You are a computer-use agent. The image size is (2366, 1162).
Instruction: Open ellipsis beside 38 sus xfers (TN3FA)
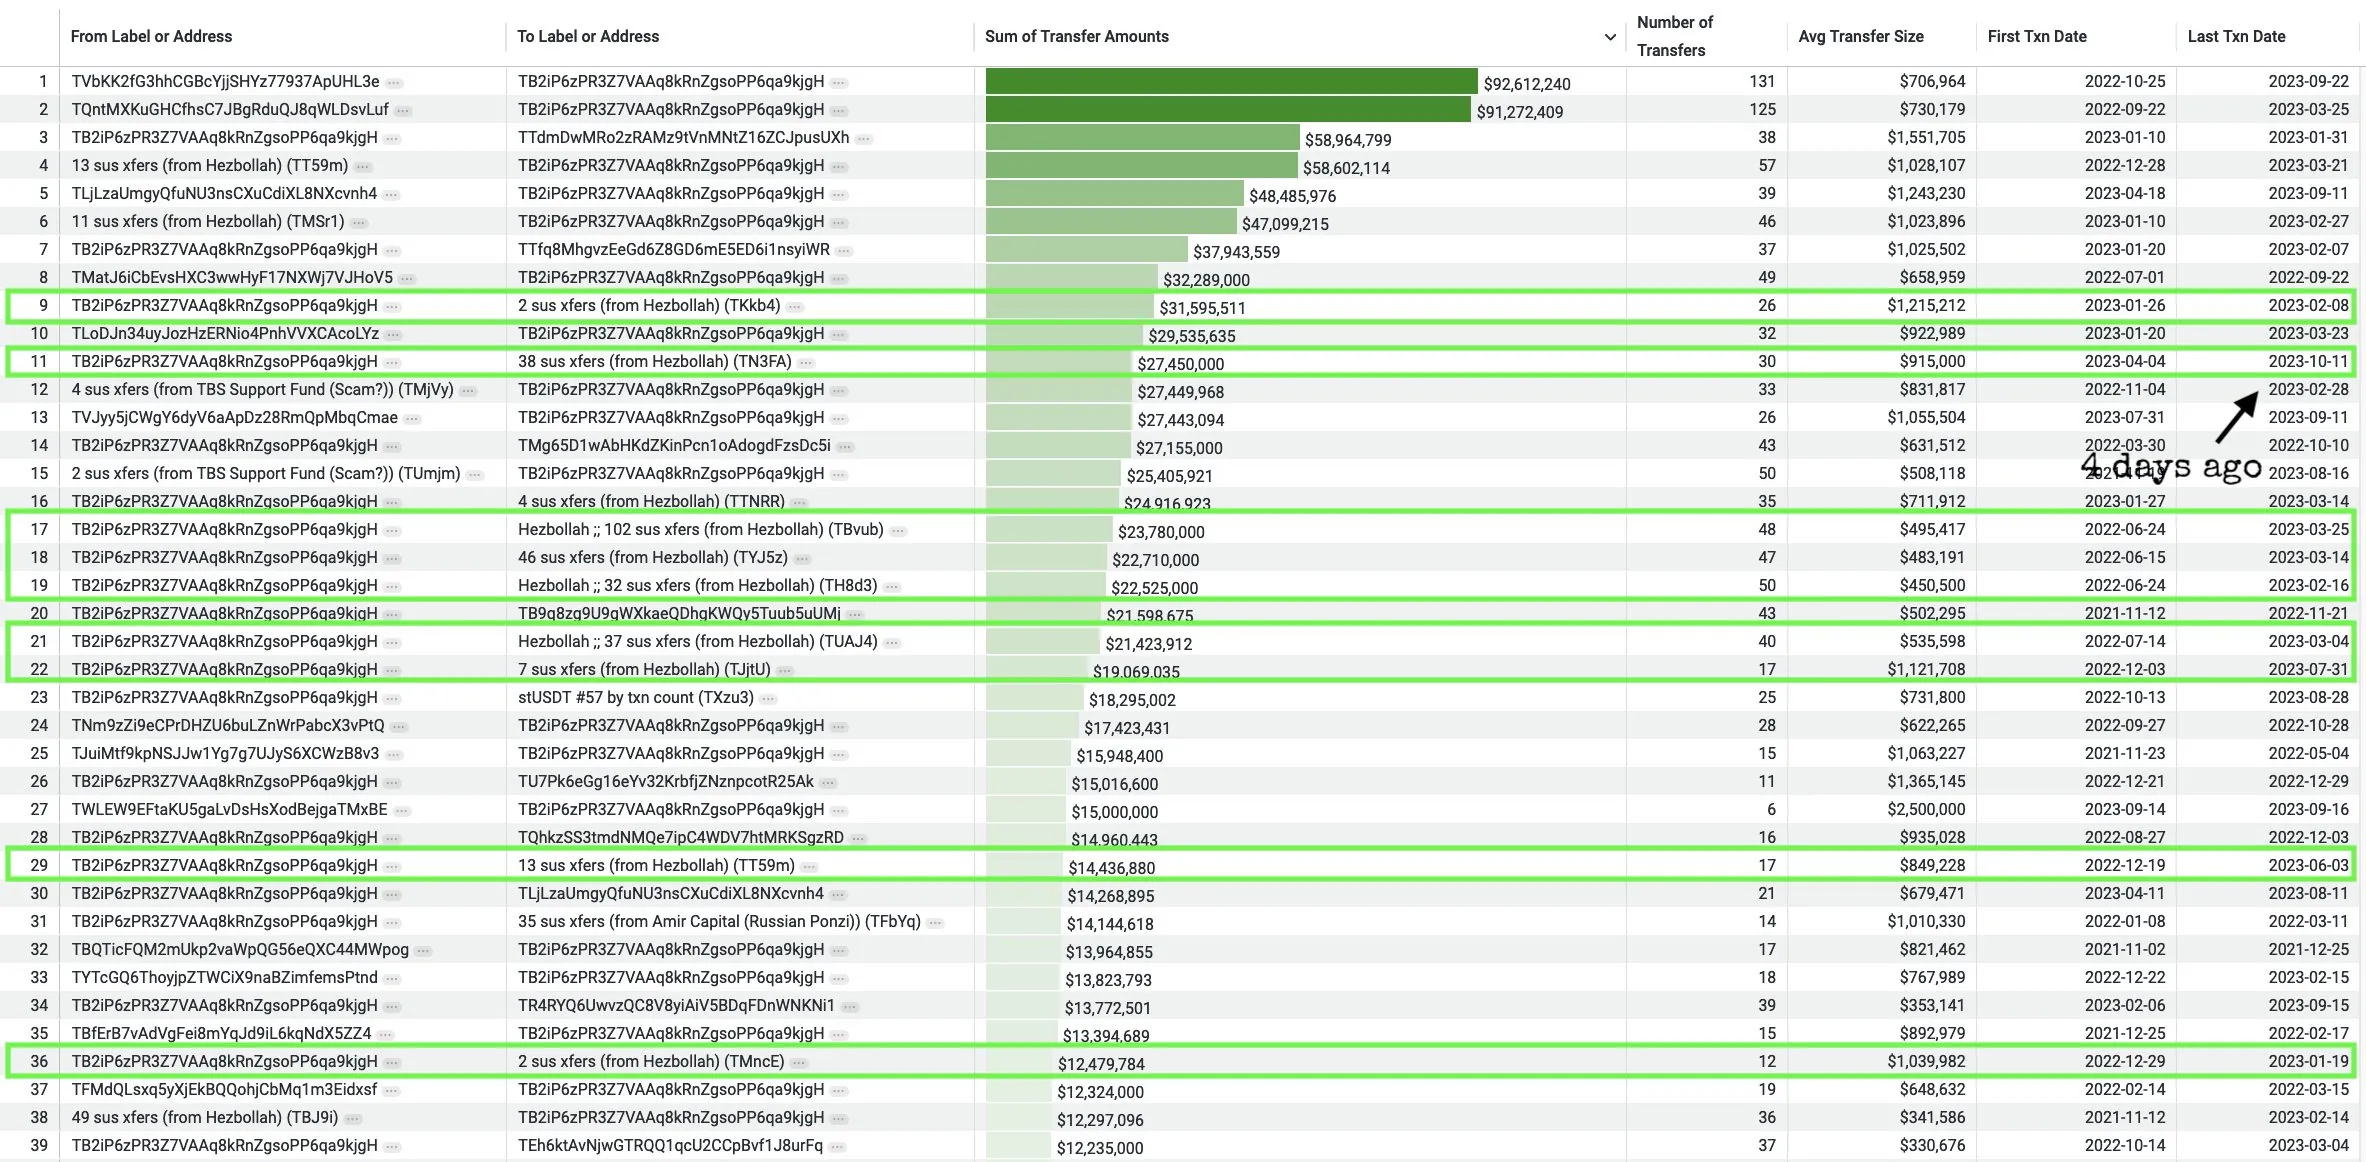tap(806, 362)
